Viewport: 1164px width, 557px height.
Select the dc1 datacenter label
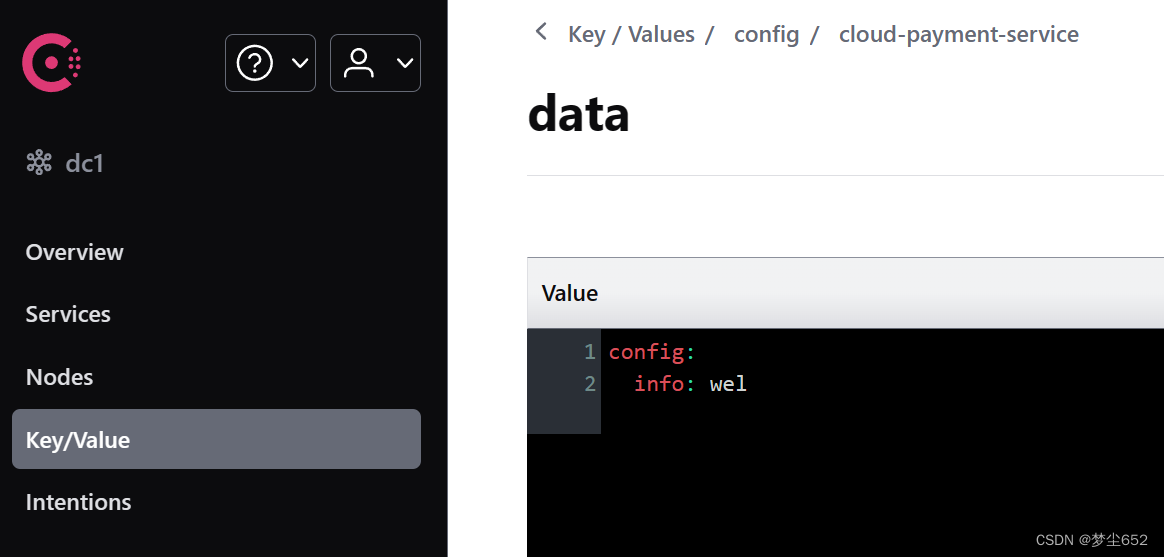coord(85,163)
